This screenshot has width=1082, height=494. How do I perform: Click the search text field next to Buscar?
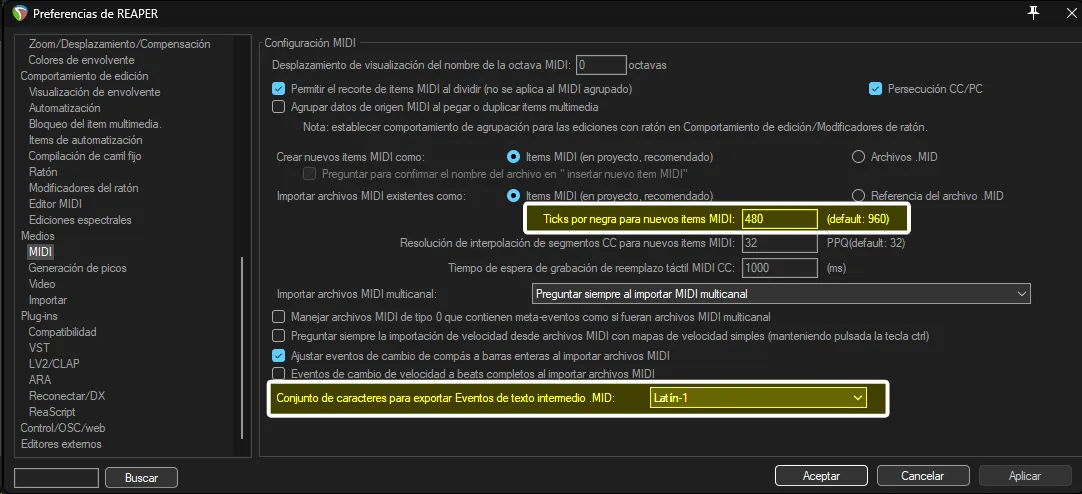tap(57, 477)
